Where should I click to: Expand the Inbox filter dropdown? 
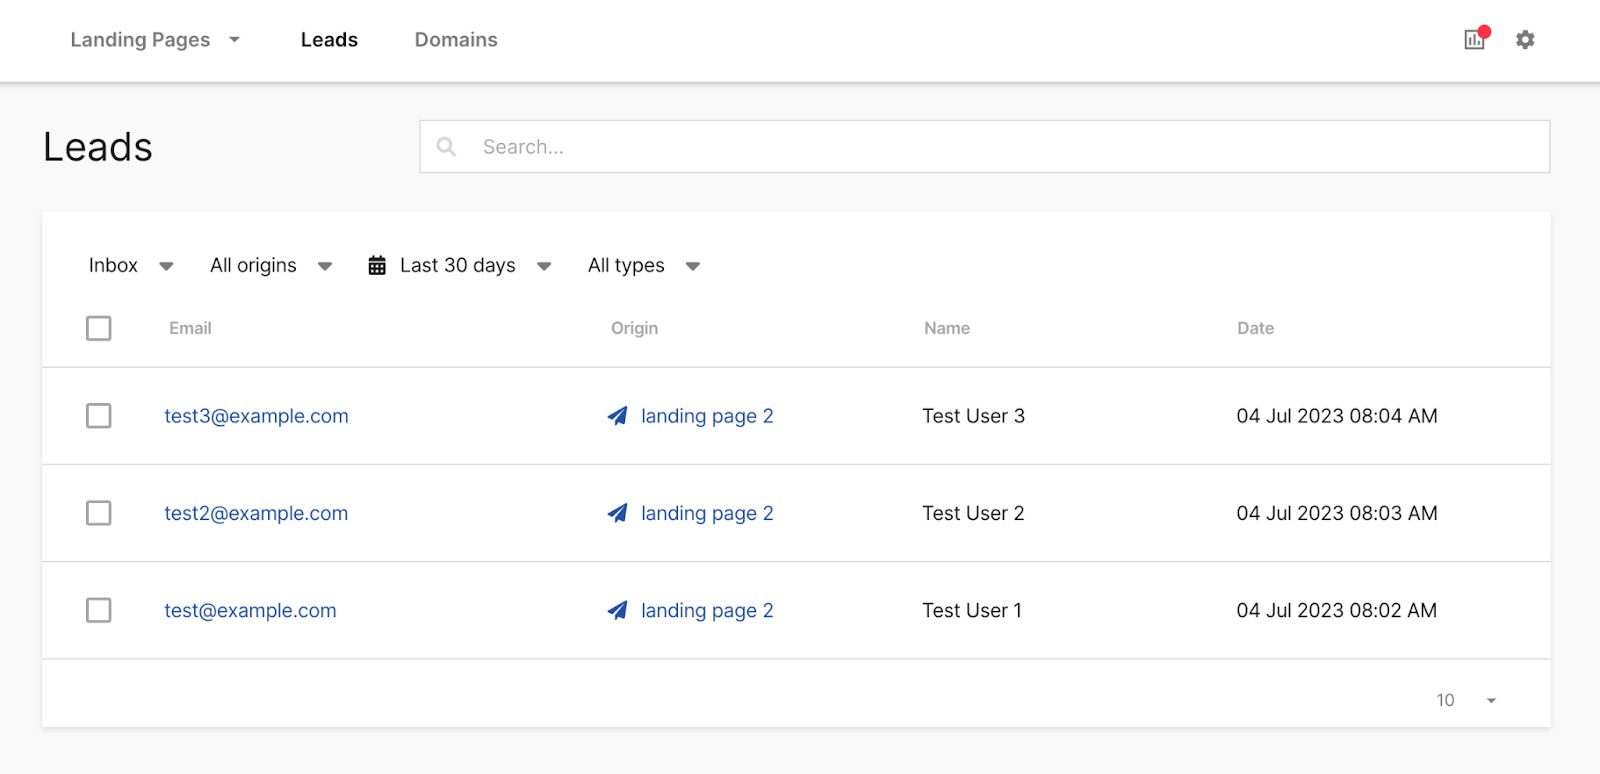[x=130, y=266]
